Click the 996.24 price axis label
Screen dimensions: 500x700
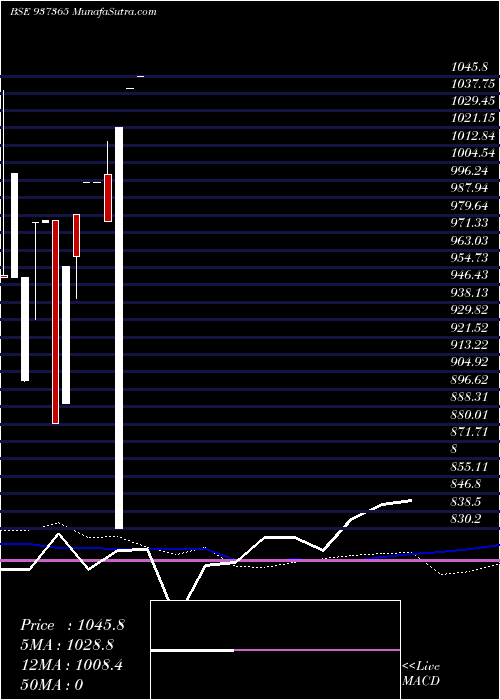(x=470, y=171)
